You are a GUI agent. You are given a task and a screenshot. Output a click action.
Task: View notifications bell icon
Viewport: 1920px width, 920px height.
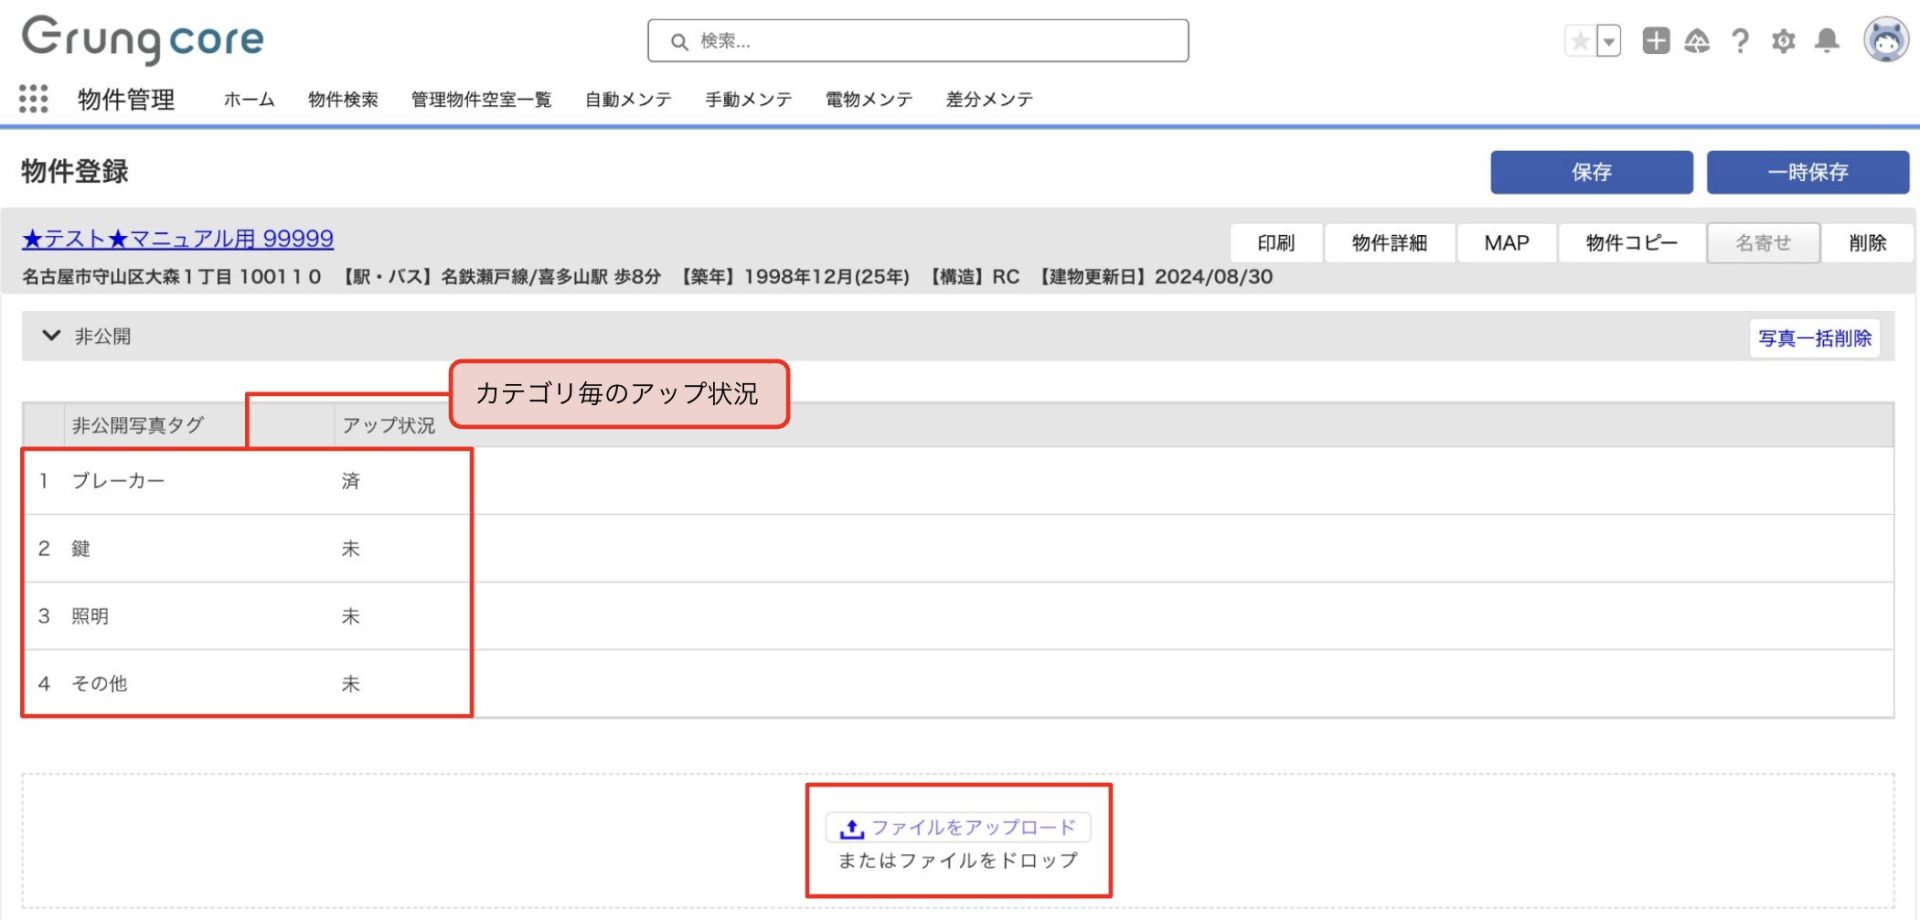[1827, 41]
